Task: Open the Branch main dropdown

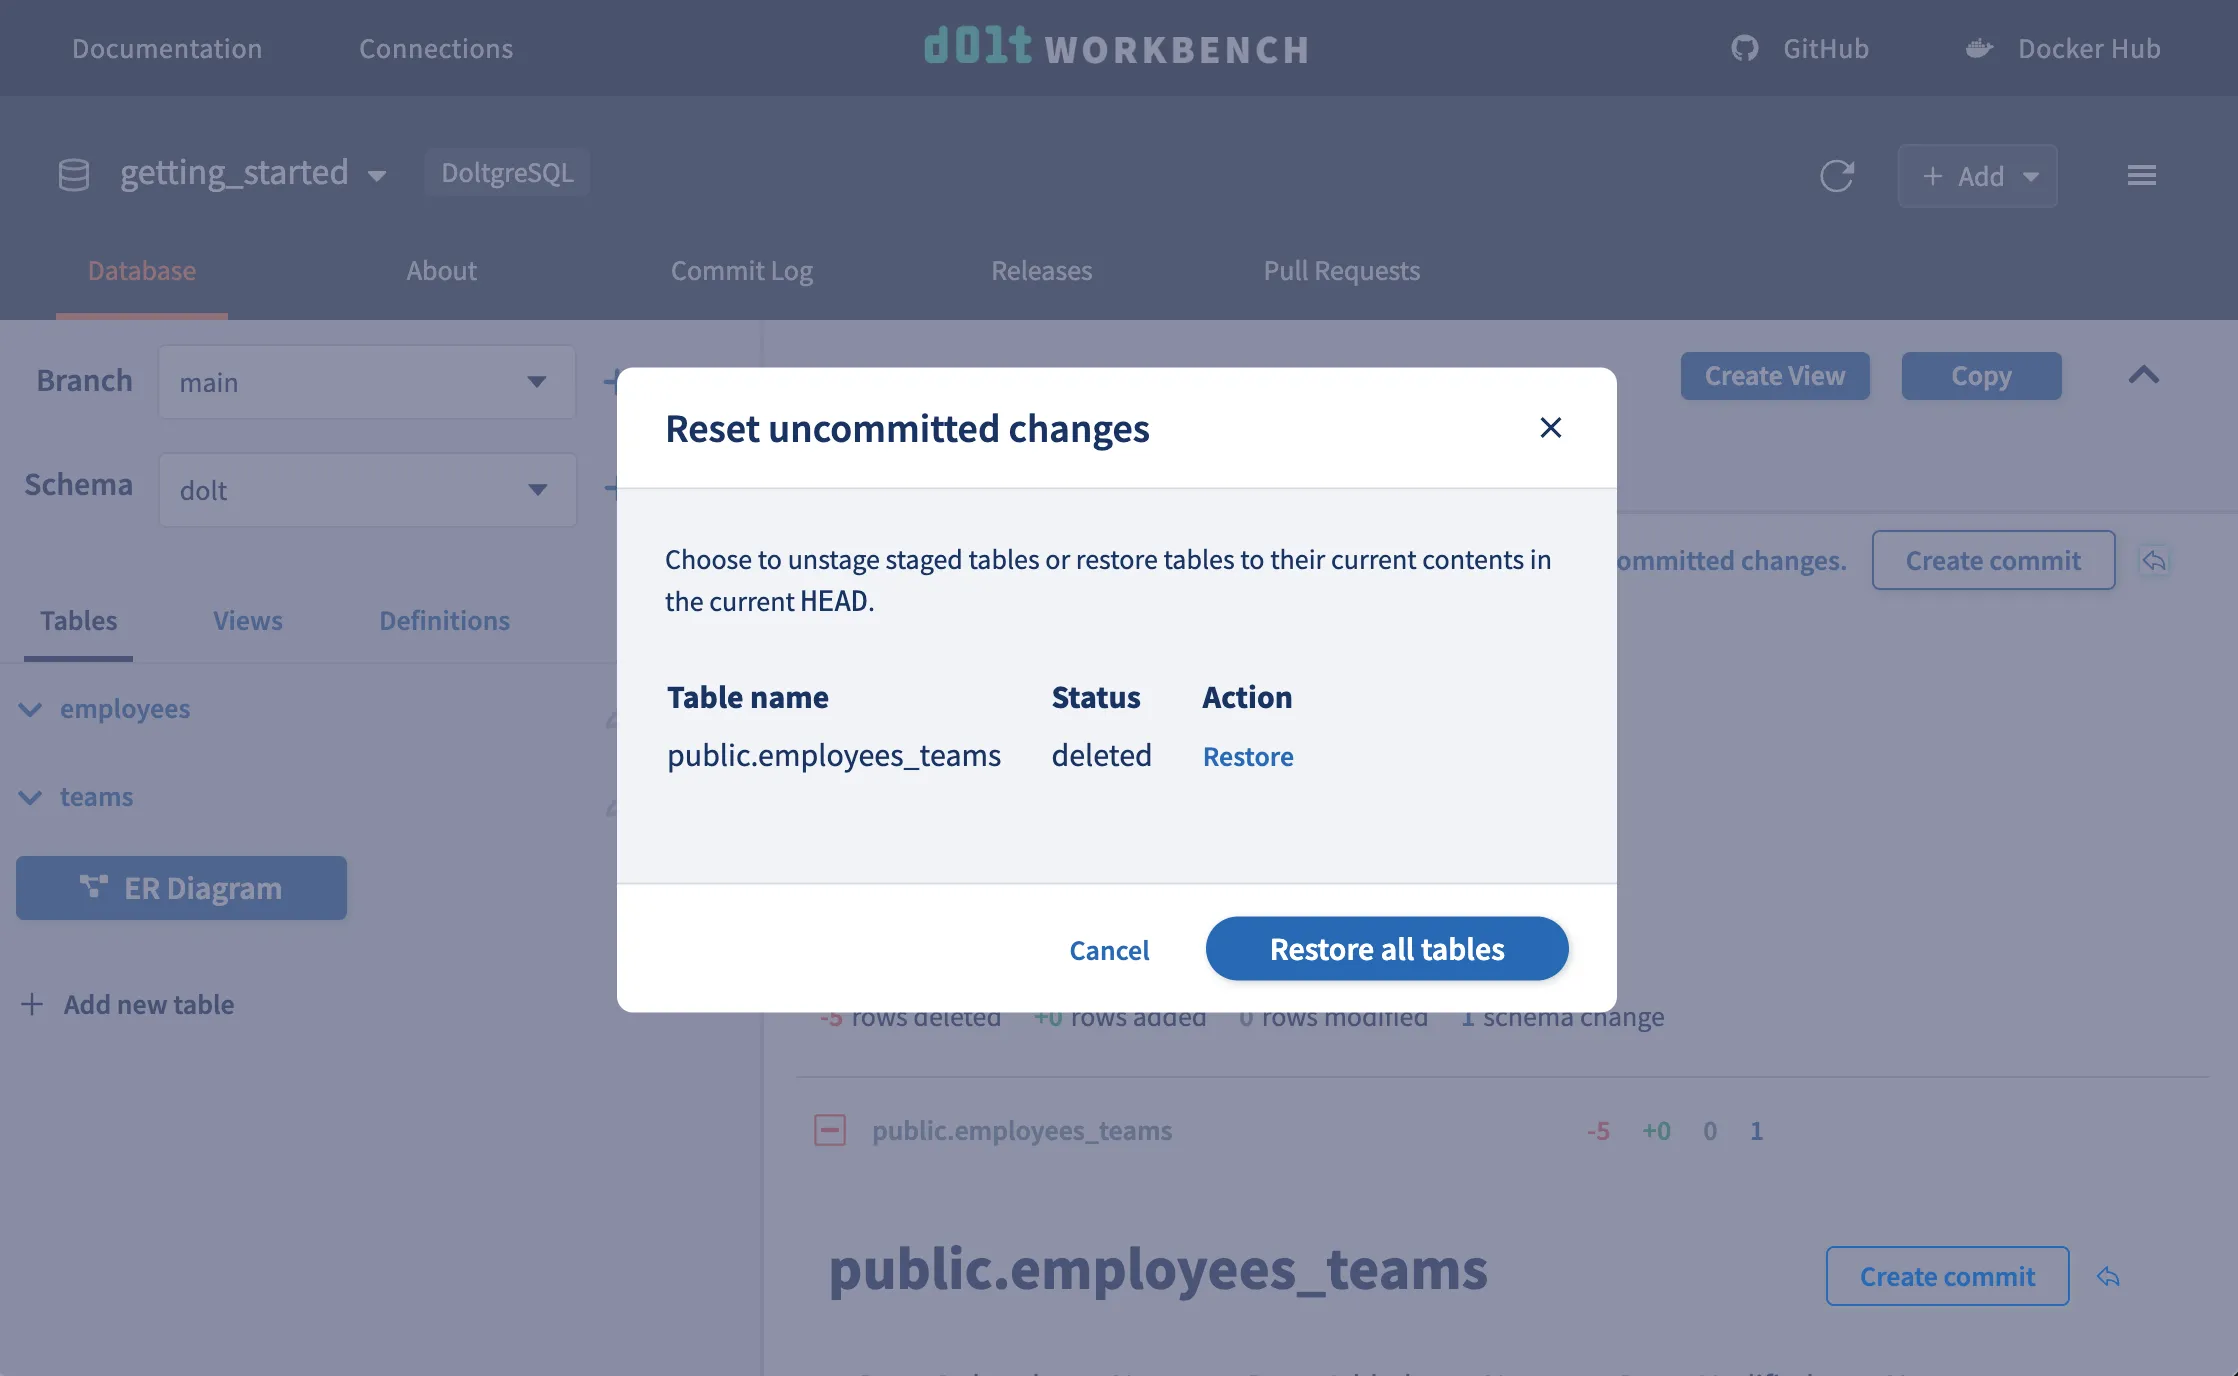Action: tap(366, 382)
